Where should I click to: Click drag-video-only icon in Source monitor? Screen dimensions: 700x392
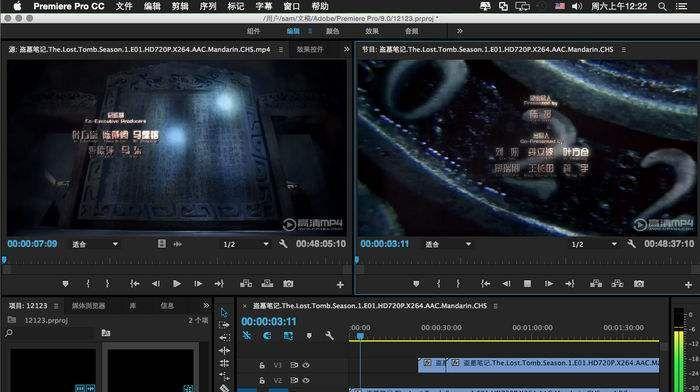(162, 244)
